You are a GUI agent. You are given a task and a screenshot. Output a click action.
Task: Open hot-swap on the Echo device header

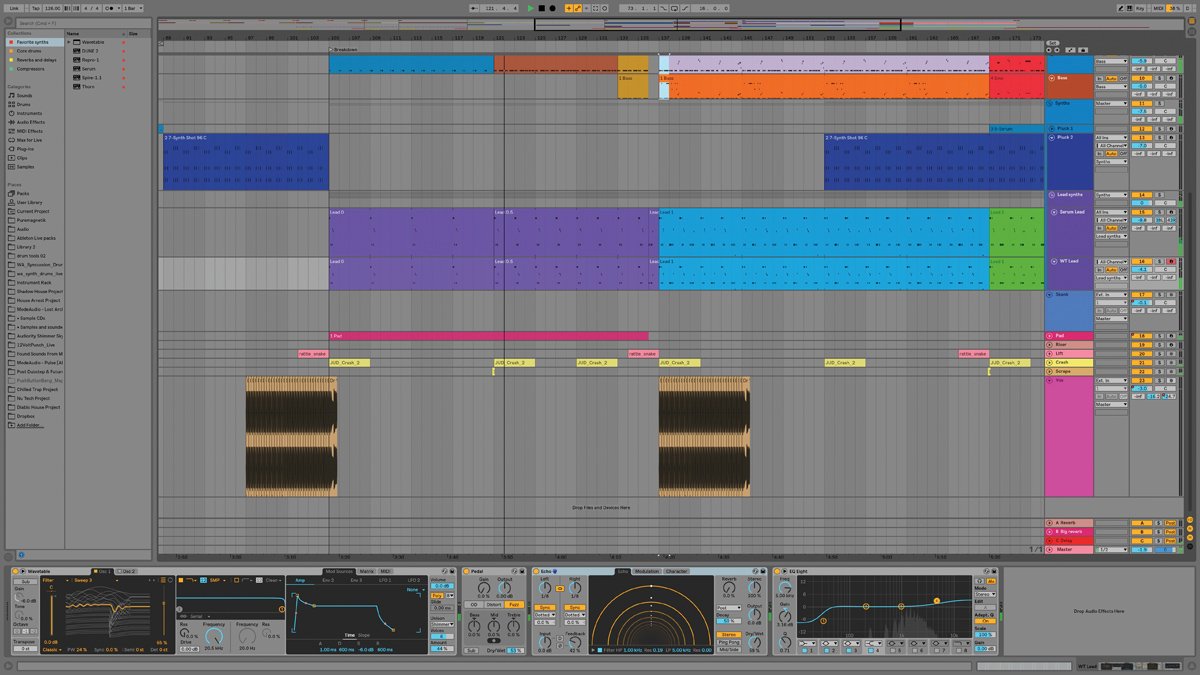(554, 571)
